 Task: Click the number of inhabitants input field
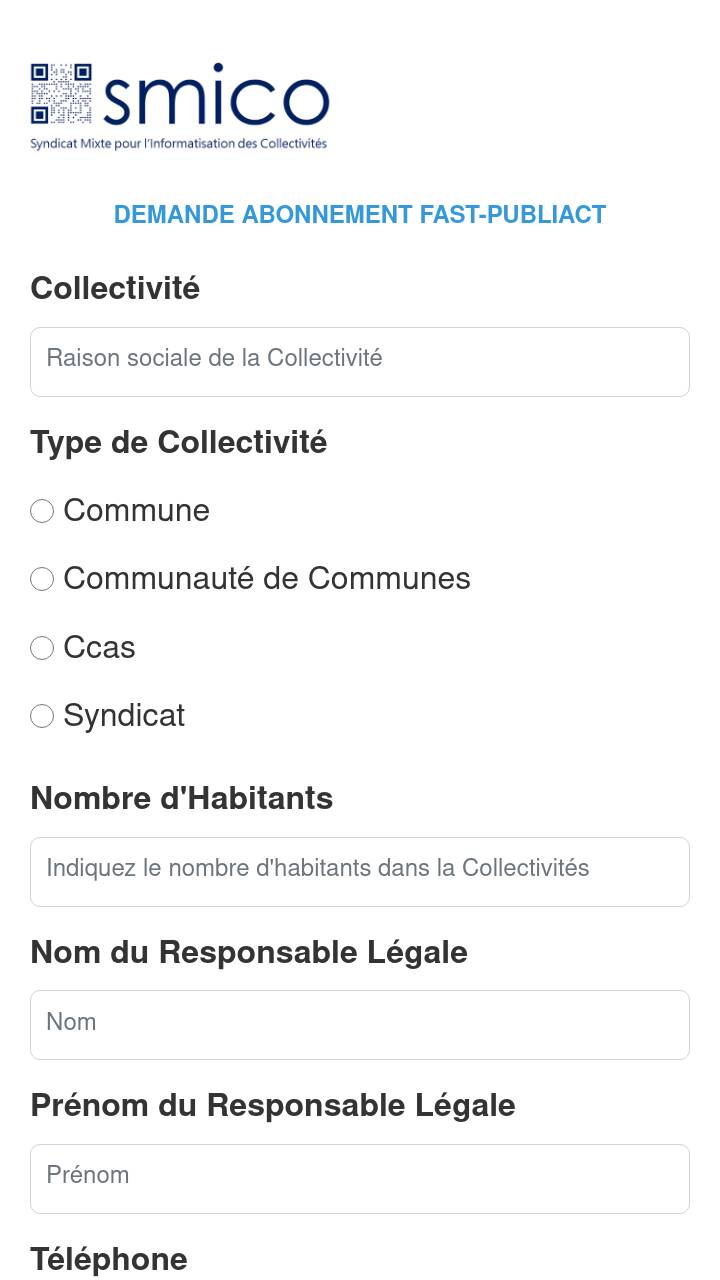tap(360, 872)
